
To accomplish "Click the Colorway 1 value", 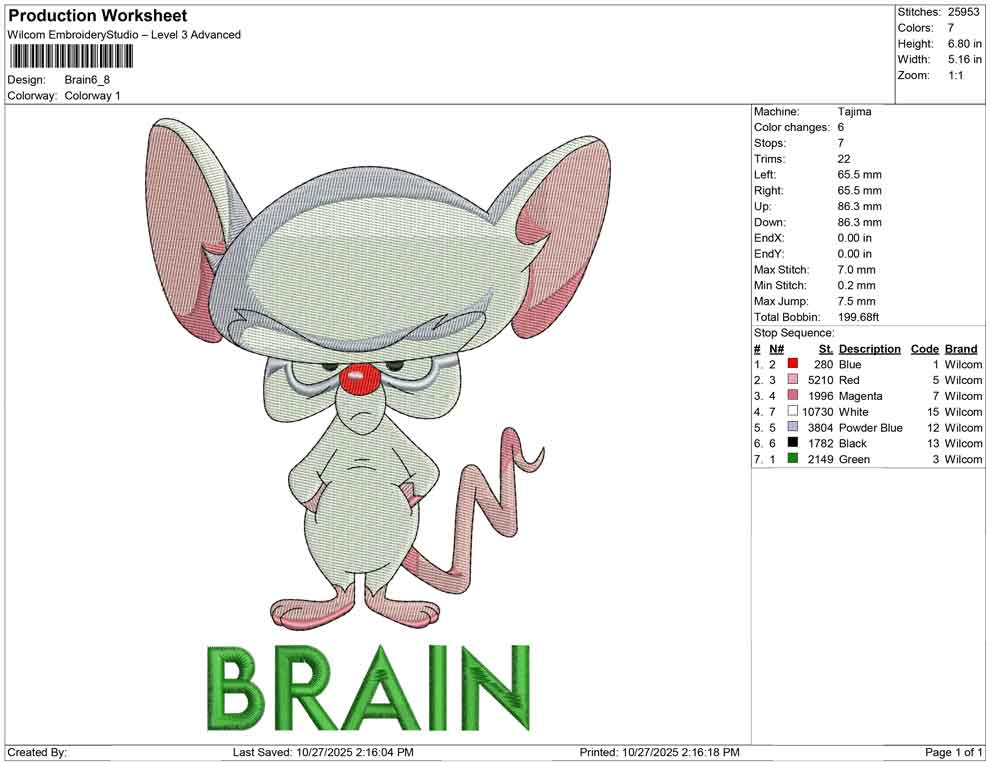I will click(92, 95).
